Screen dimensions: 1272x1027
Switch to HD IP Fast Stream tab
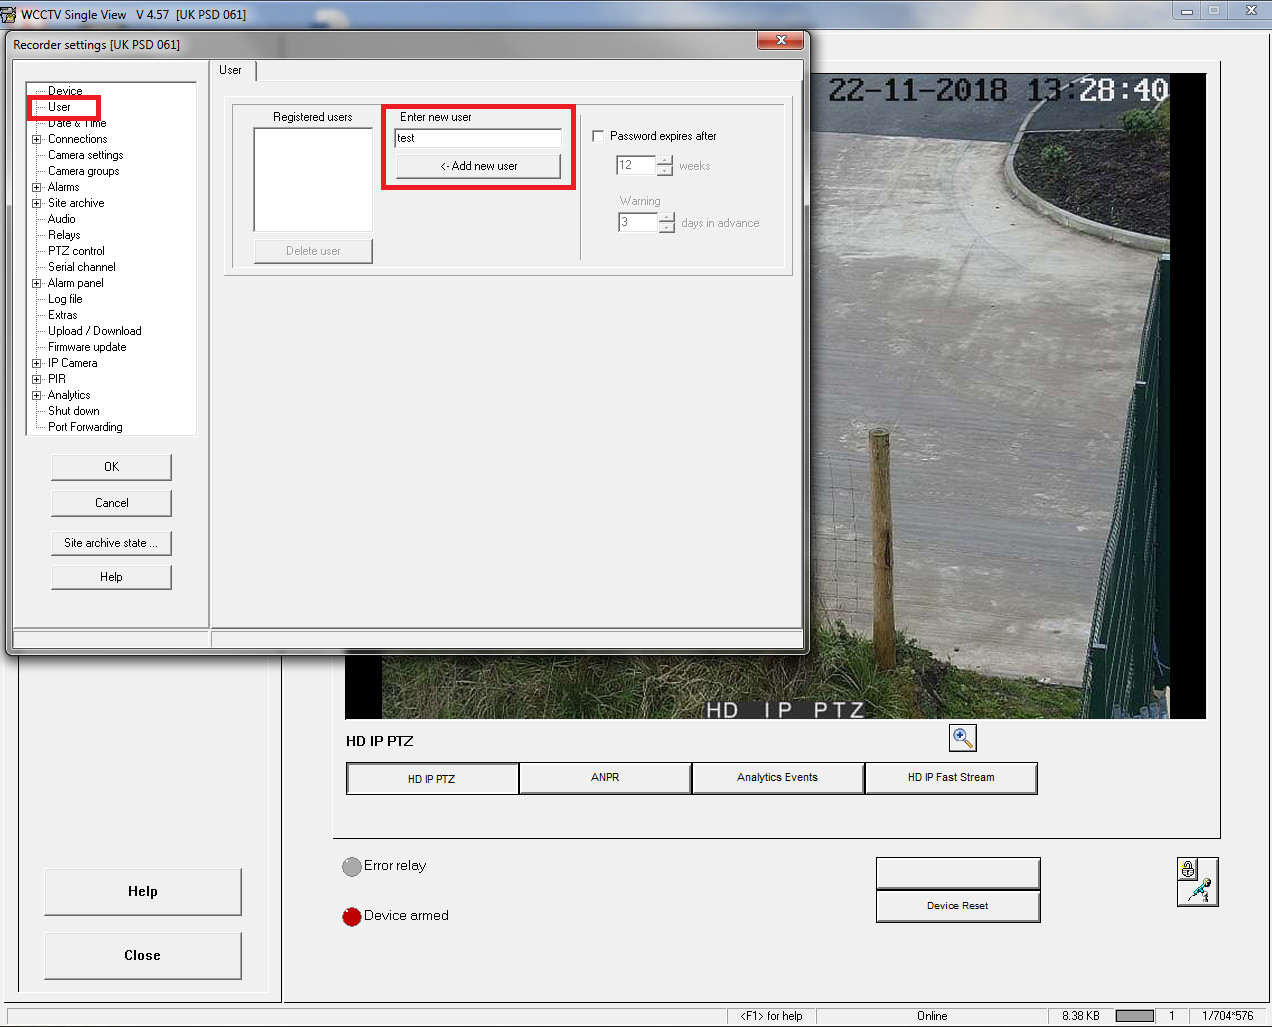951,778
